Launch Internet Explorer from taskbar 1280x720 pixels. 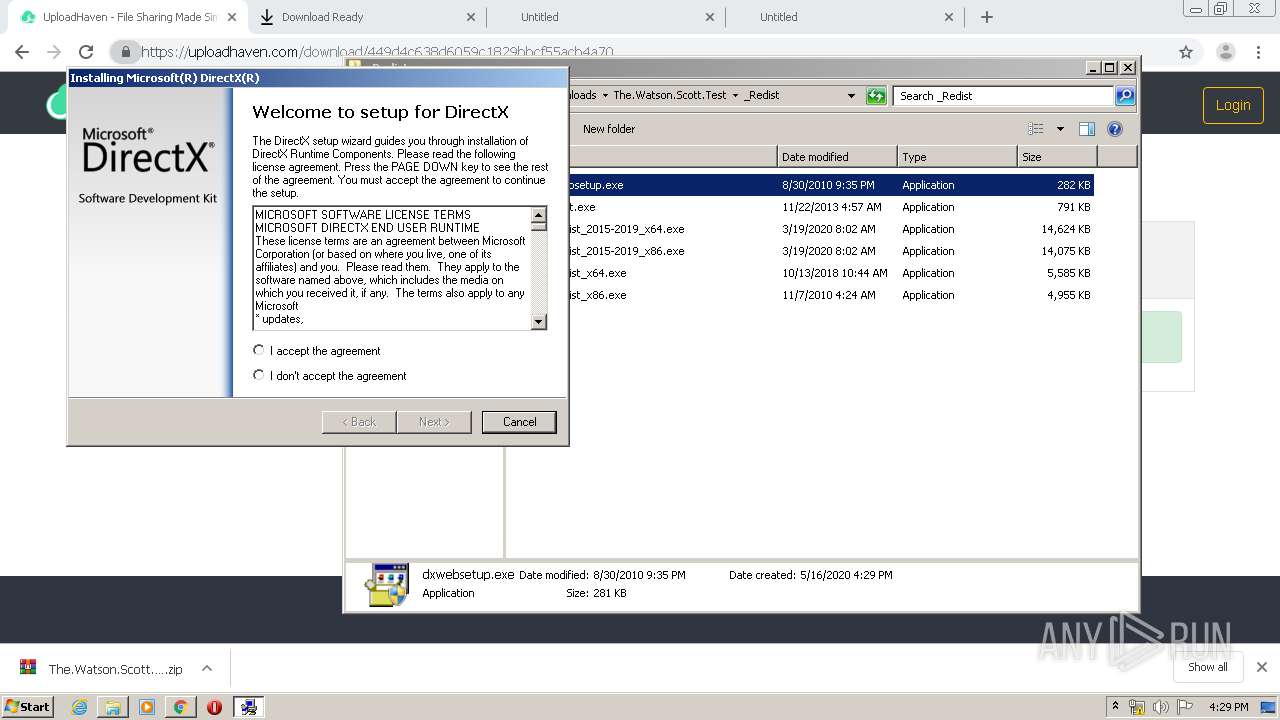pyautogui.click(x=79, y=707)
